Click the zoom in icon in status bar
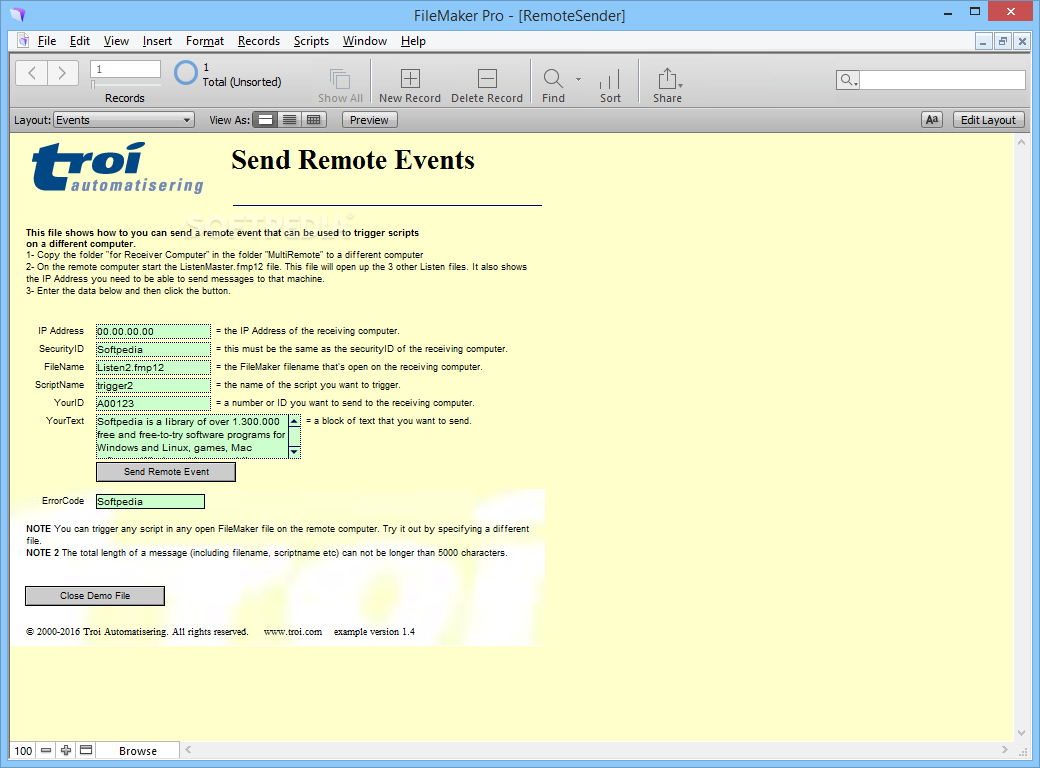This screenshot has height=768, width=1040. [66, 750]
